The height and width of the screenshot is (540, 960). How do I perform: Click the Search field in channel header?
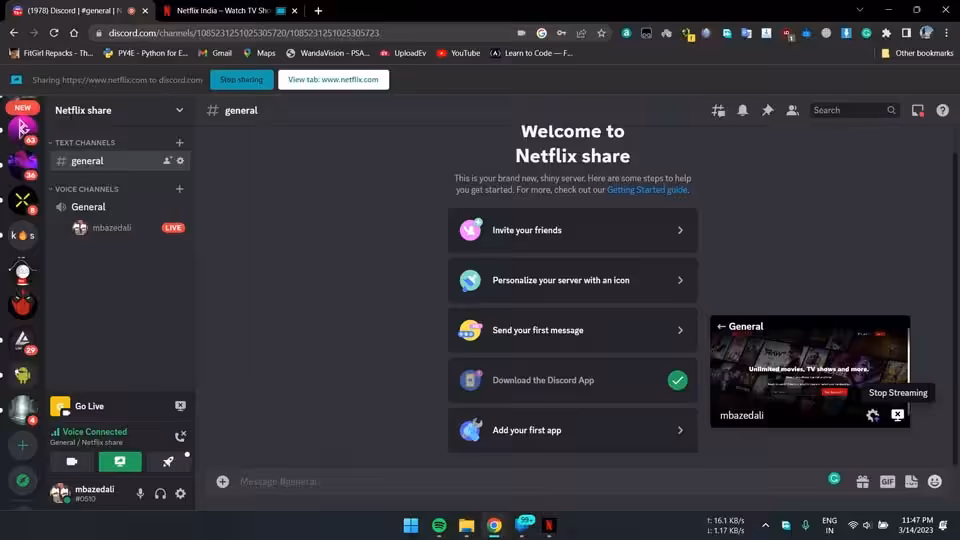854,110
